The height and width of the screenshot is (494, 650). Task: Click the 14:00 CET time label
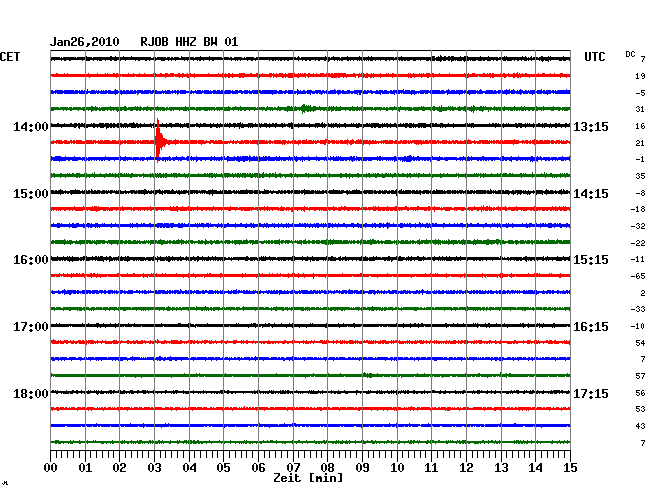point(31,126)
